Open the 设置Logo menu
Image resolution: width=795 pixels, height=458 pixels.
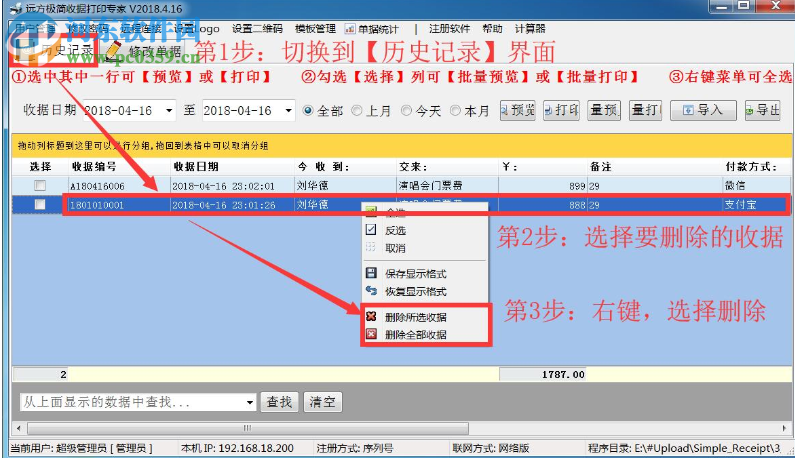click(197, 29)
